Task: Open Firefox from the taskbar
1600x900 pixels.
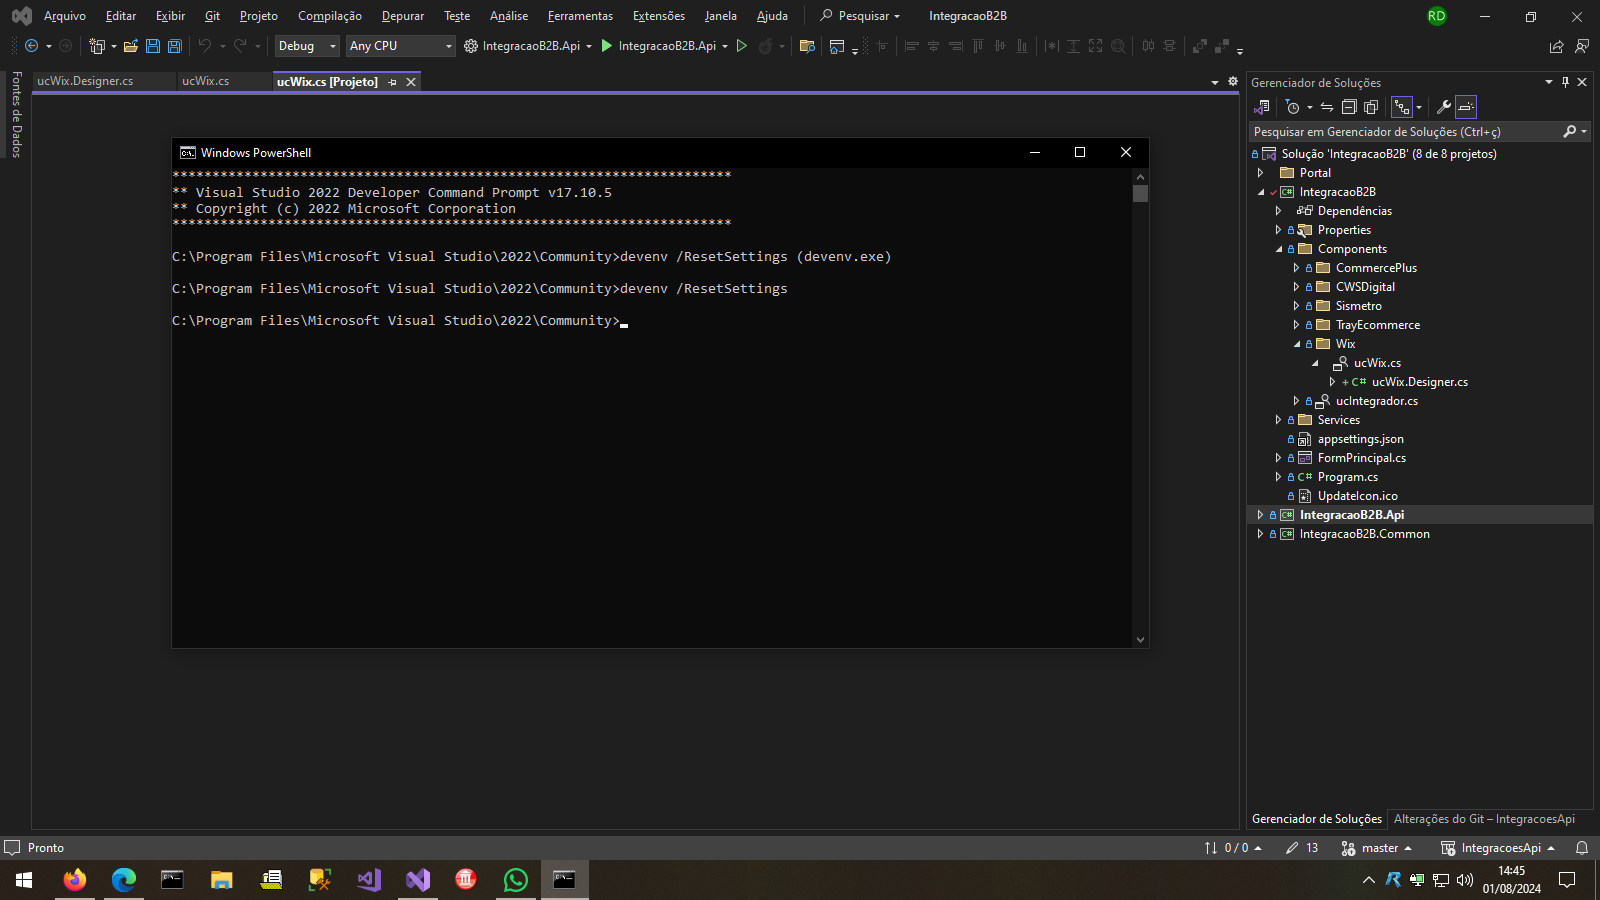Action: (x=75, y=880)
